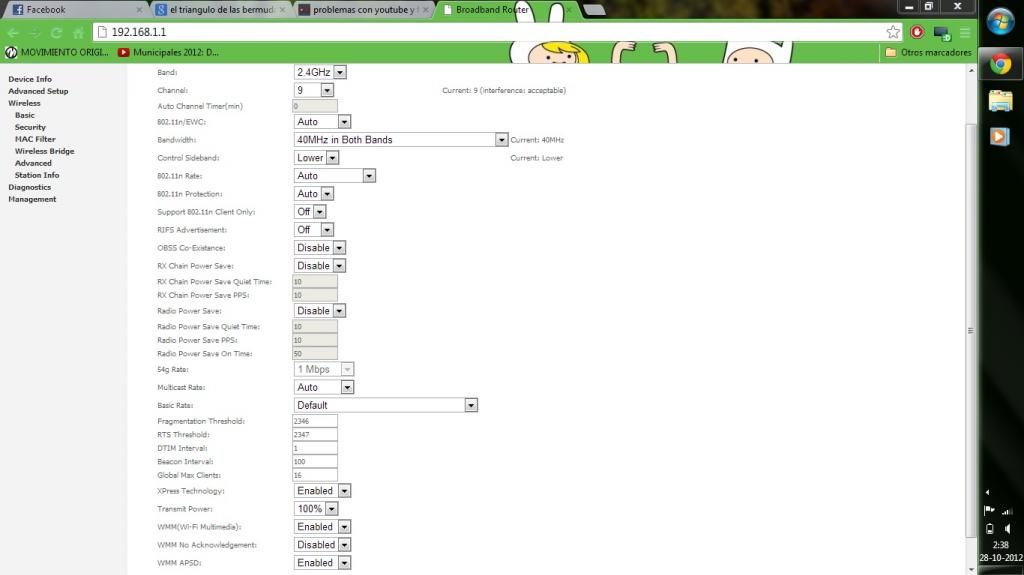
Task: Open the WMM No Acknowledgement dropdown
Action: coord(322,545)
